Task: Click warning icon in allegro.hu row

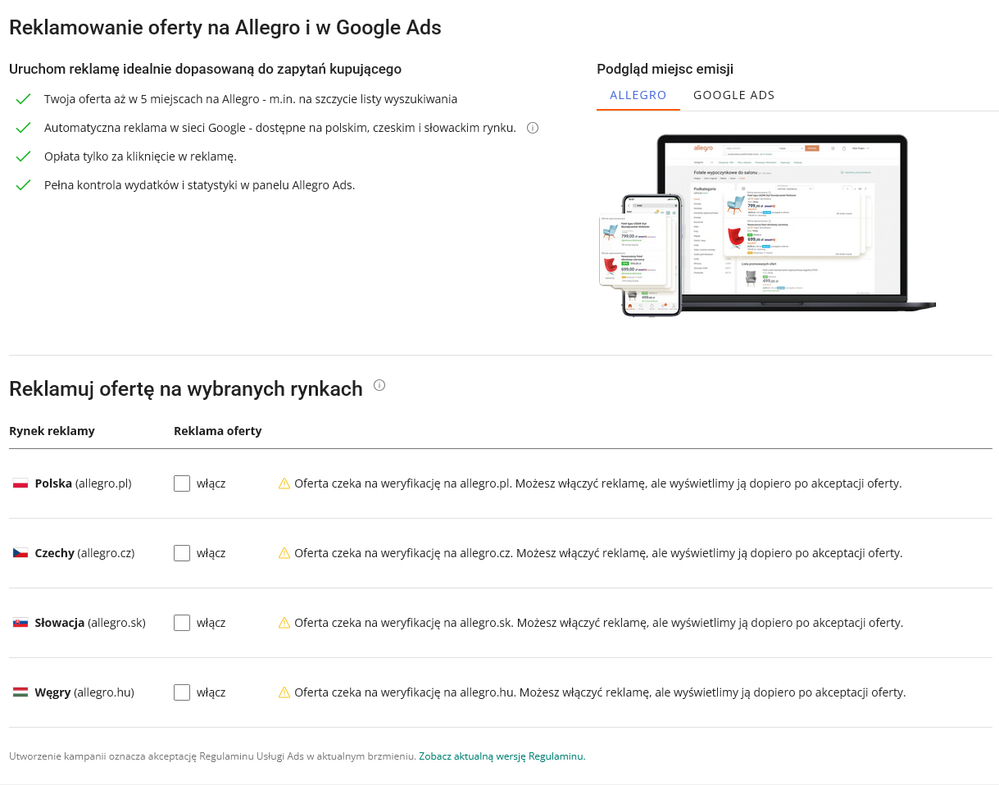Action: click(284, 692)
